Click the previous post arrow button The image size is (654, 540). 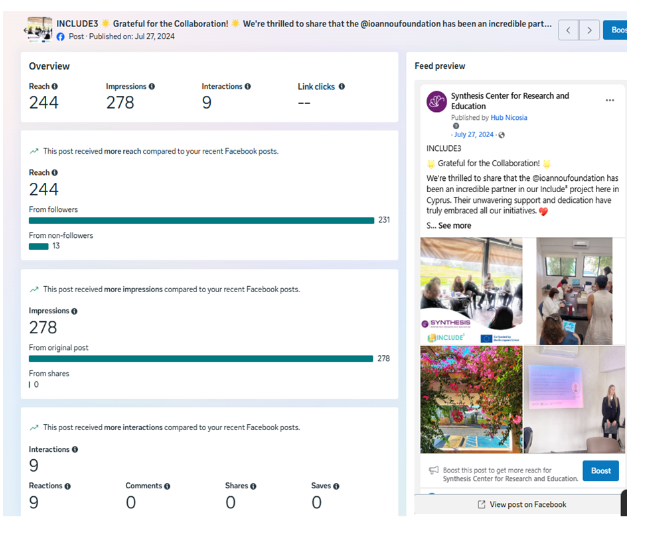(x=568, y=30)
